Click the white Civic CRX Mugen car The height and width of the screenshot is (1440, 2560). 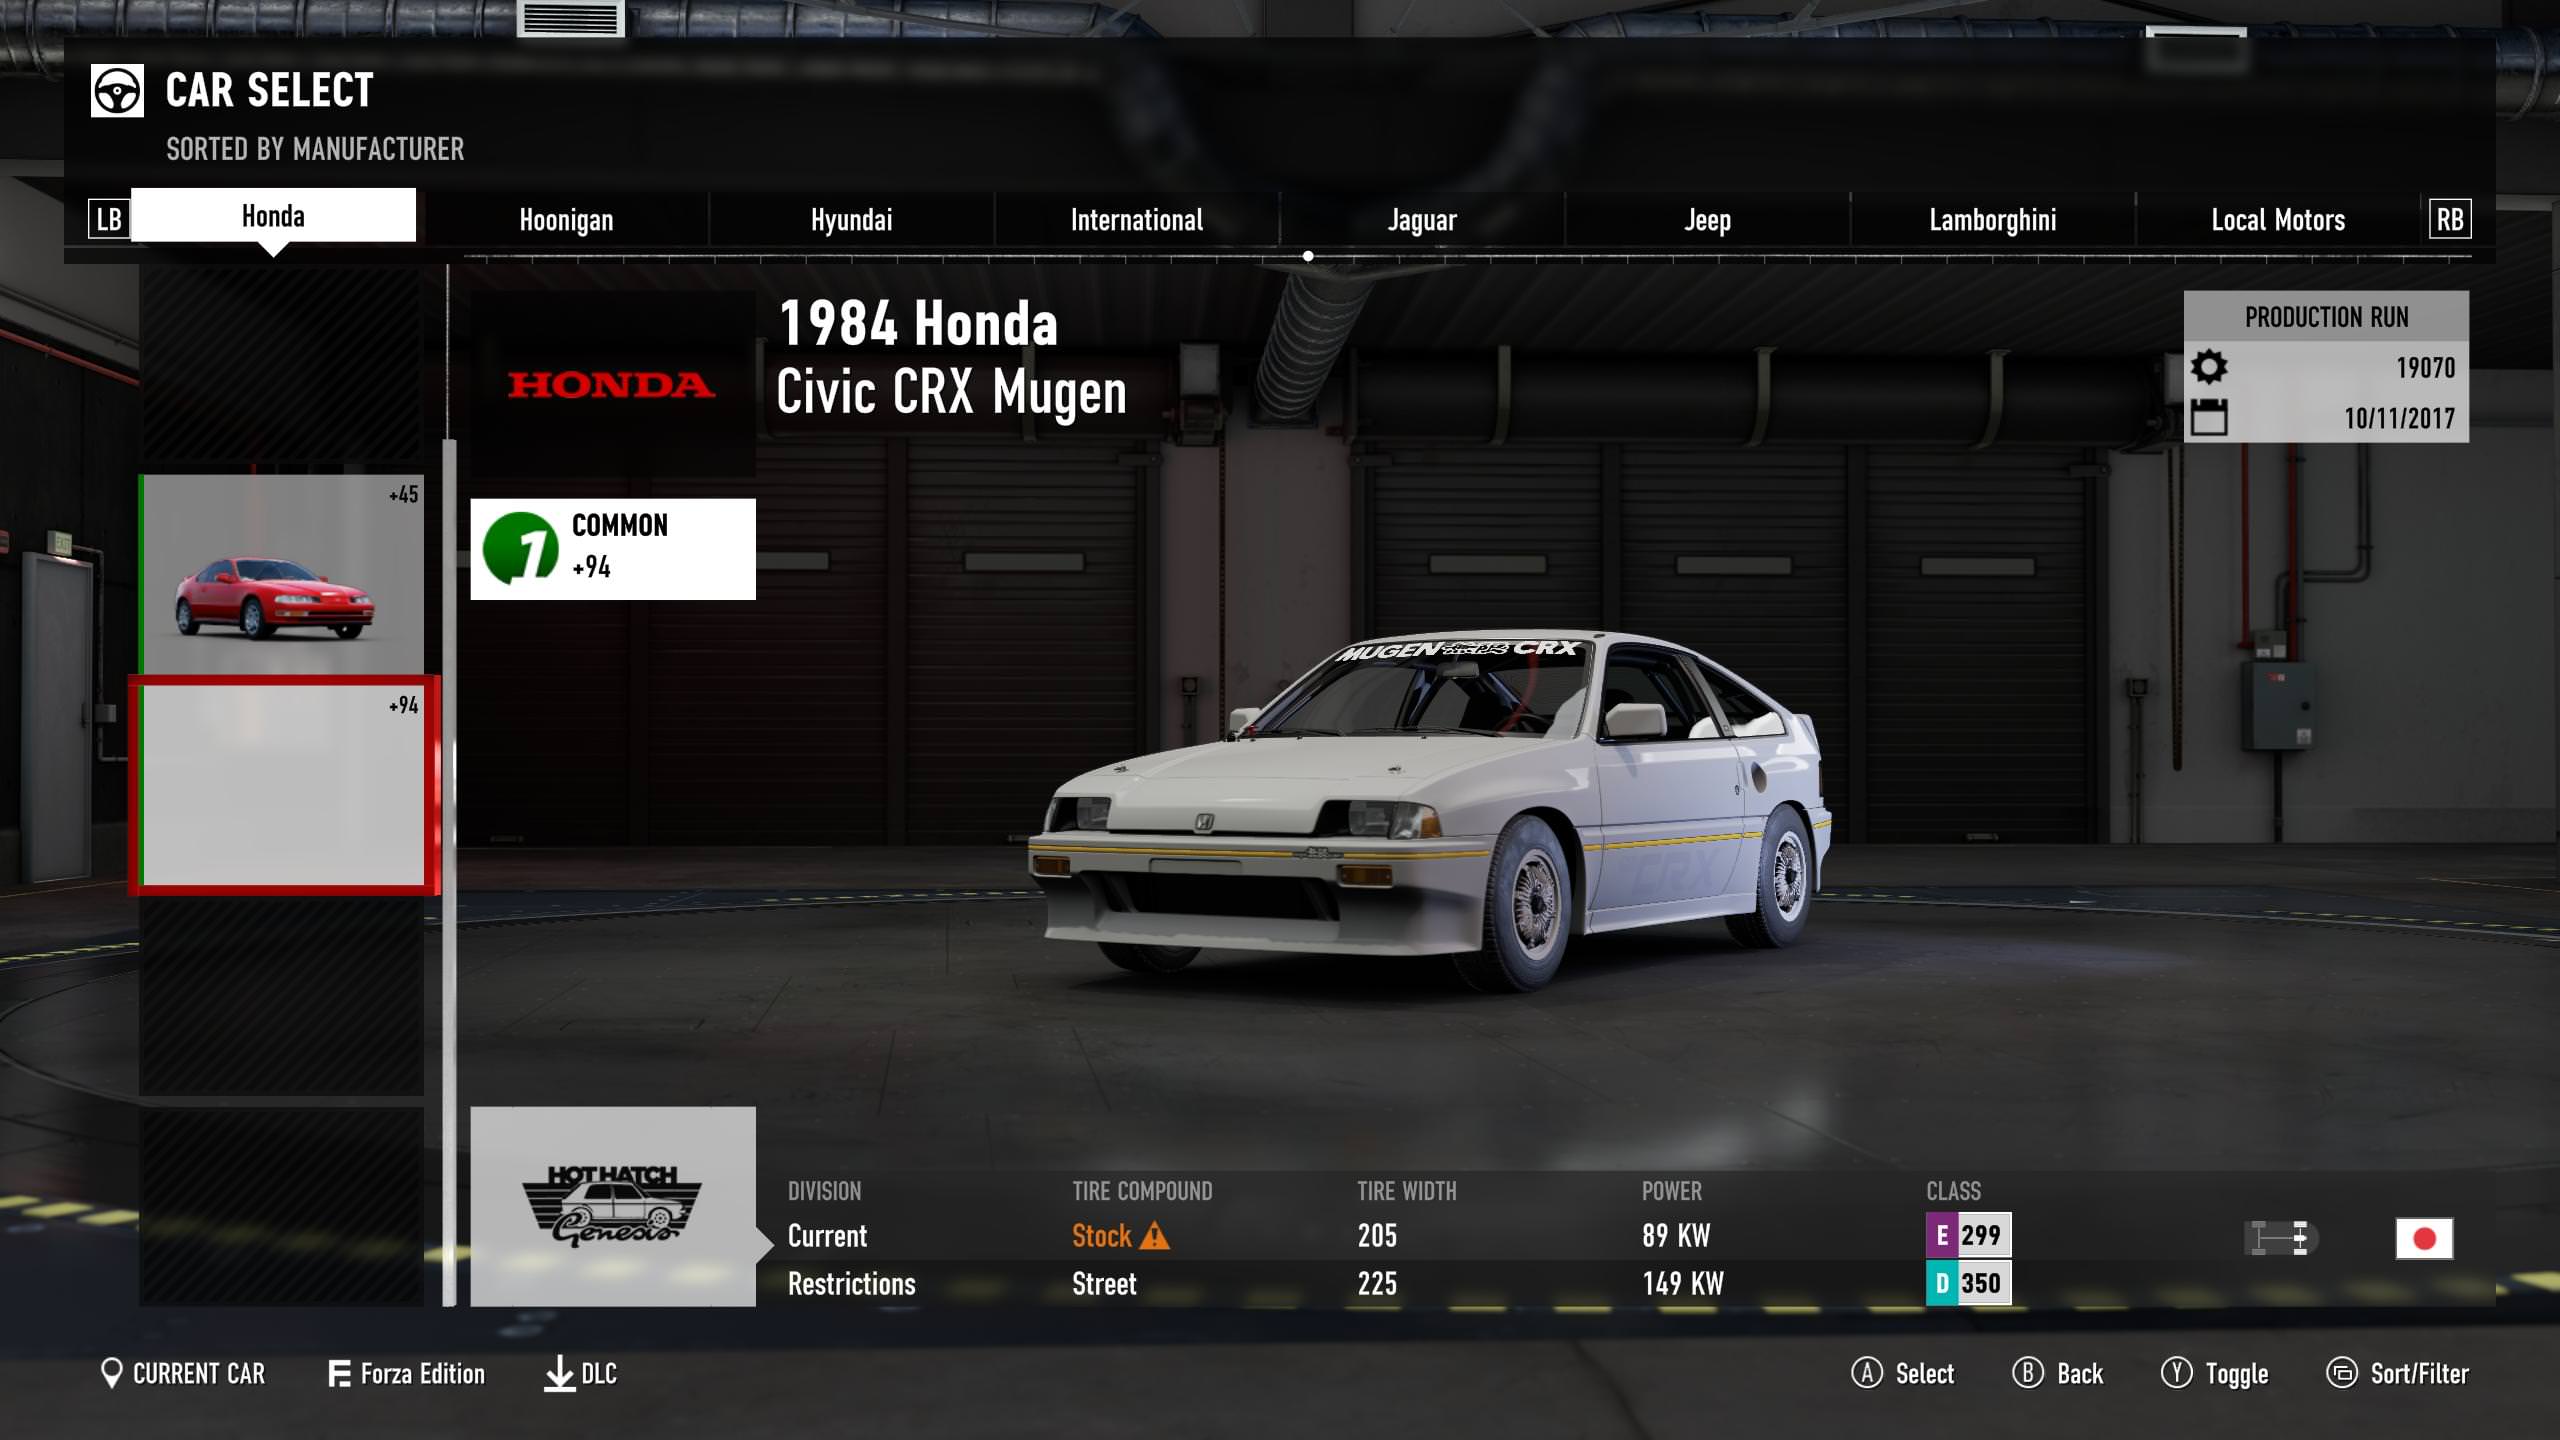pyautogui.click(x=1430, y=810)
